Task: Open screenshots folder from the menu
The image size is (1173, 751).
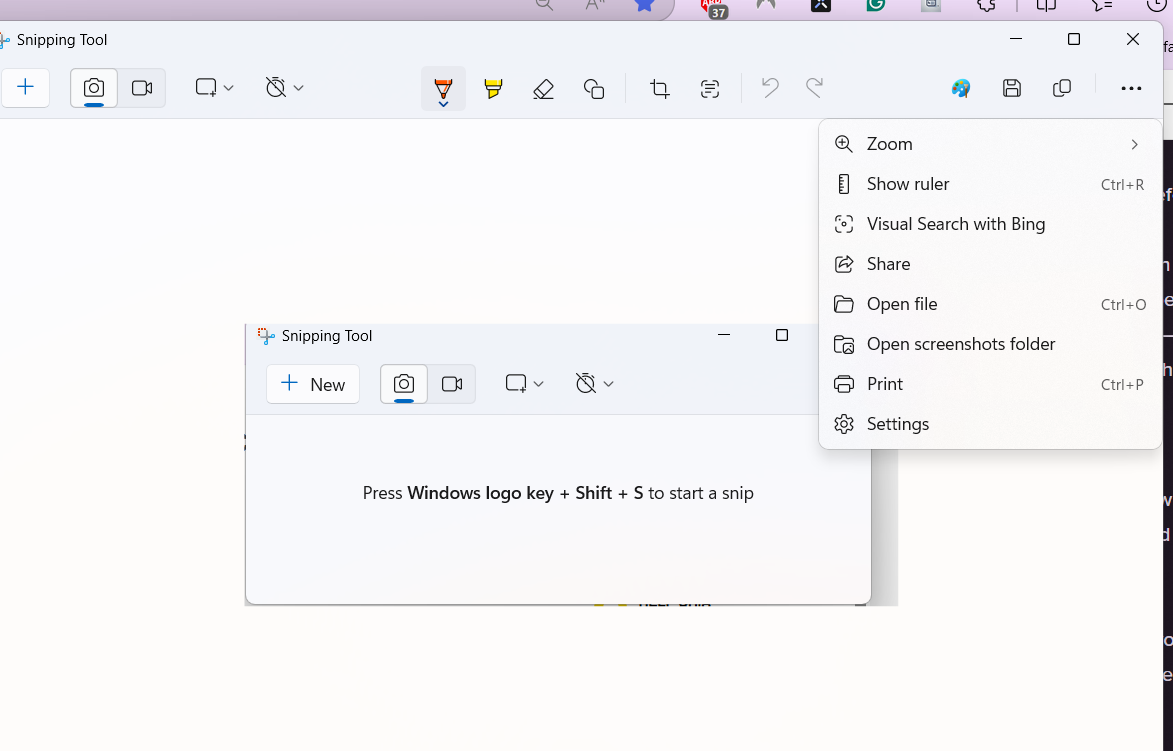Action: 990,344
